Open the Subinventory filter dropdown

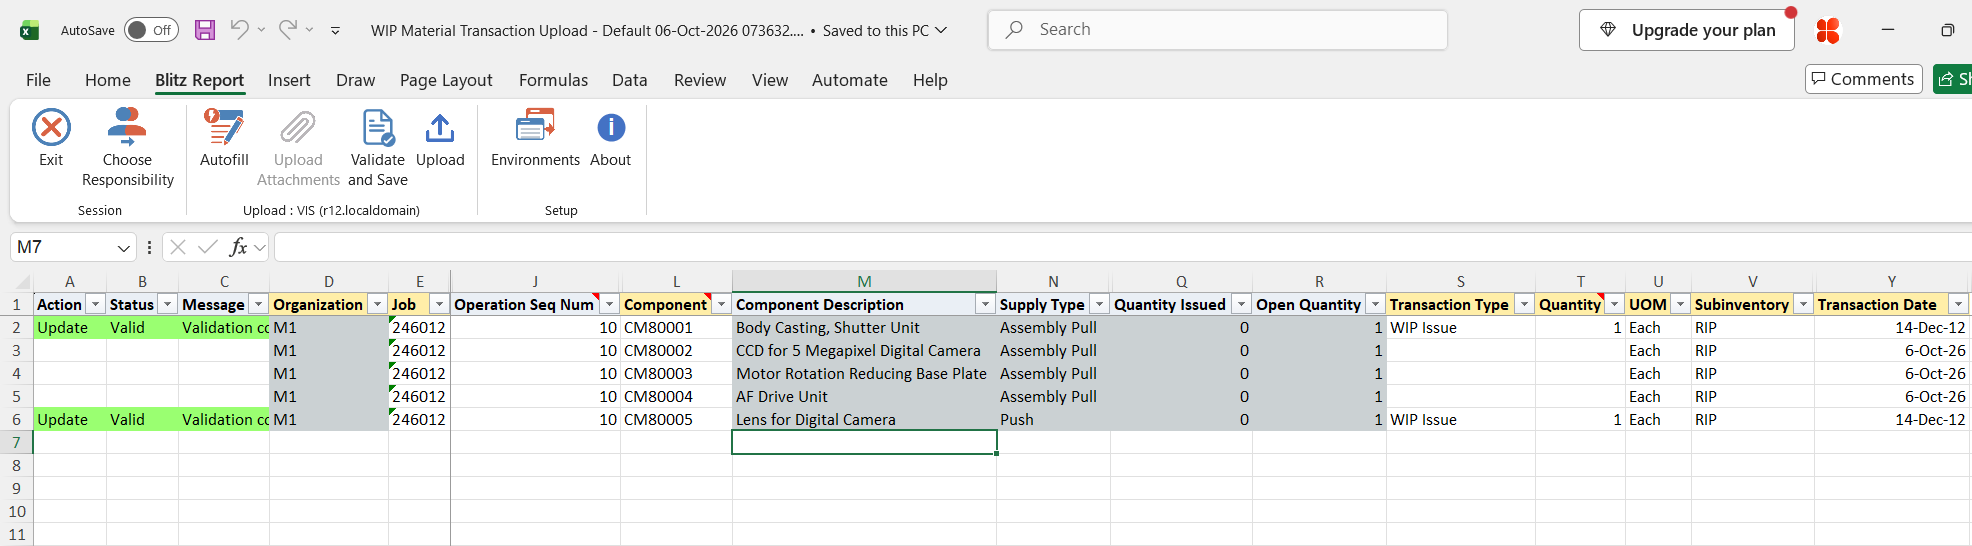(x=1803, y=304)
